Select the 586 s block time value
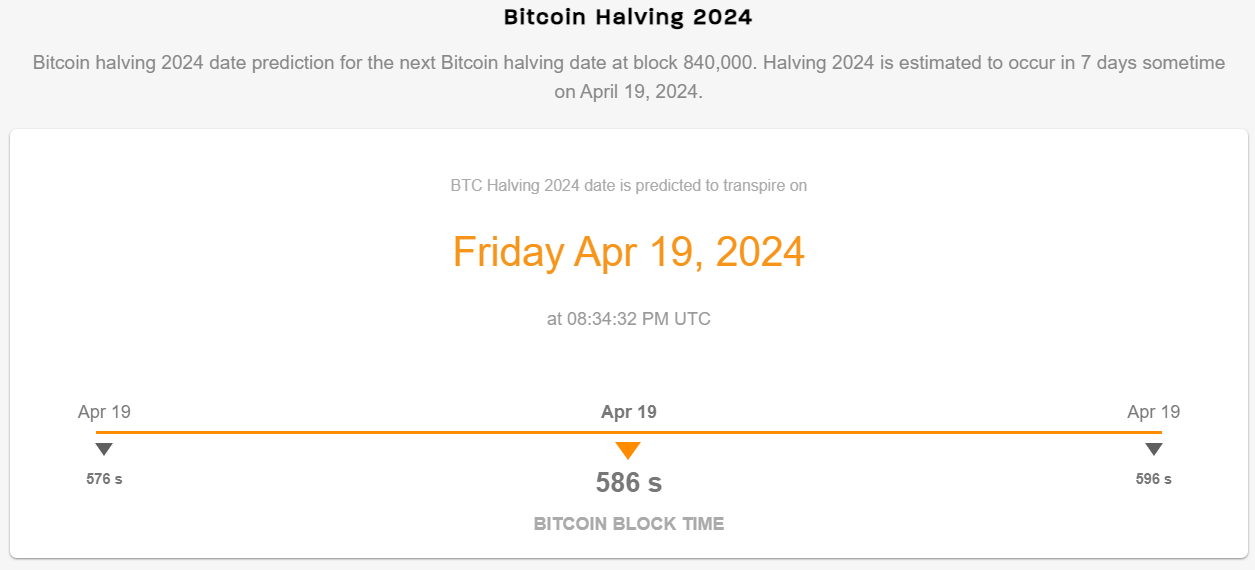Viewport: 1255px width, 570px height. 629,483
